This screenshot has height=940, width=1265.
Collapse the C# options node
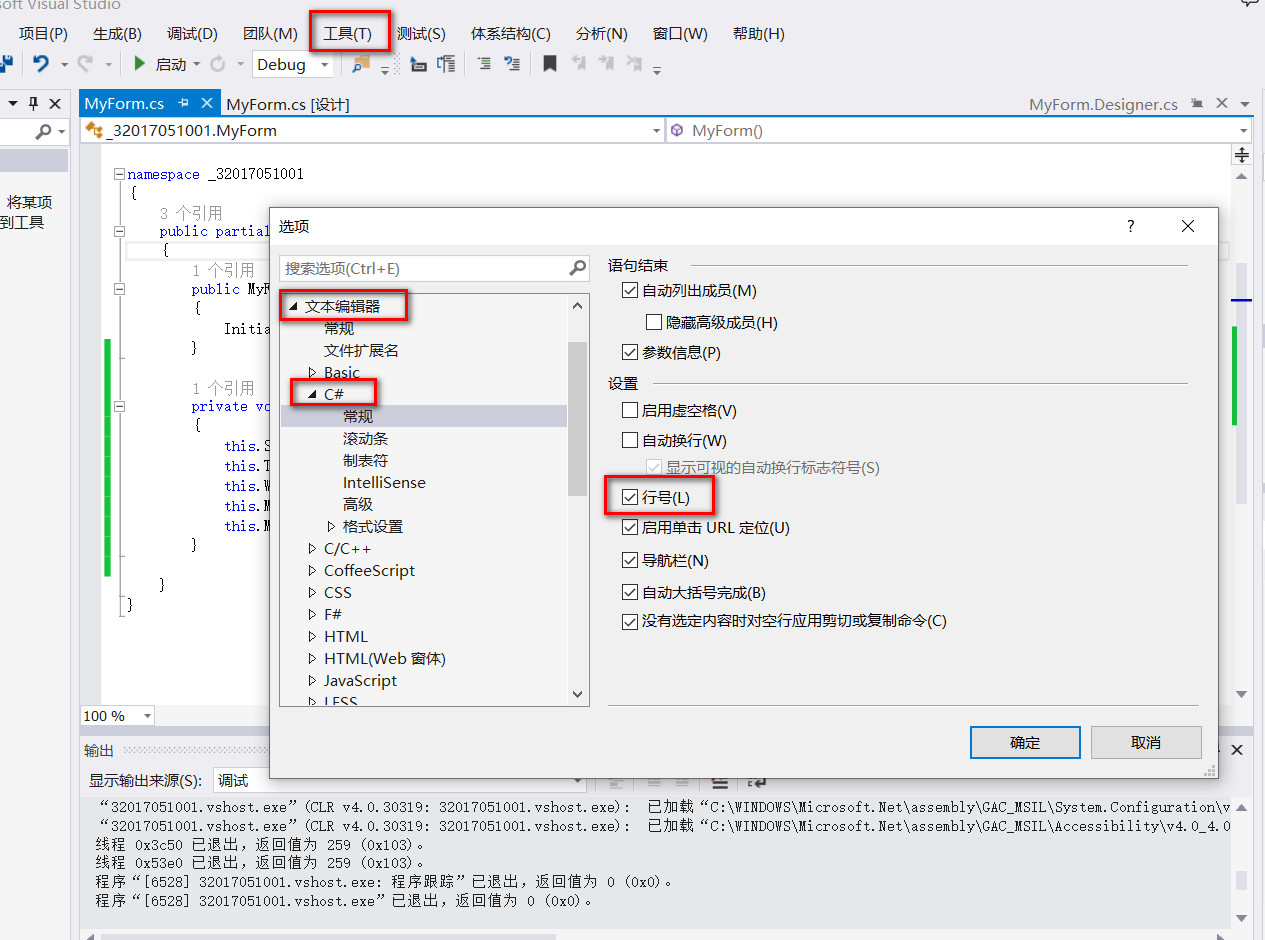click(313, 392)
